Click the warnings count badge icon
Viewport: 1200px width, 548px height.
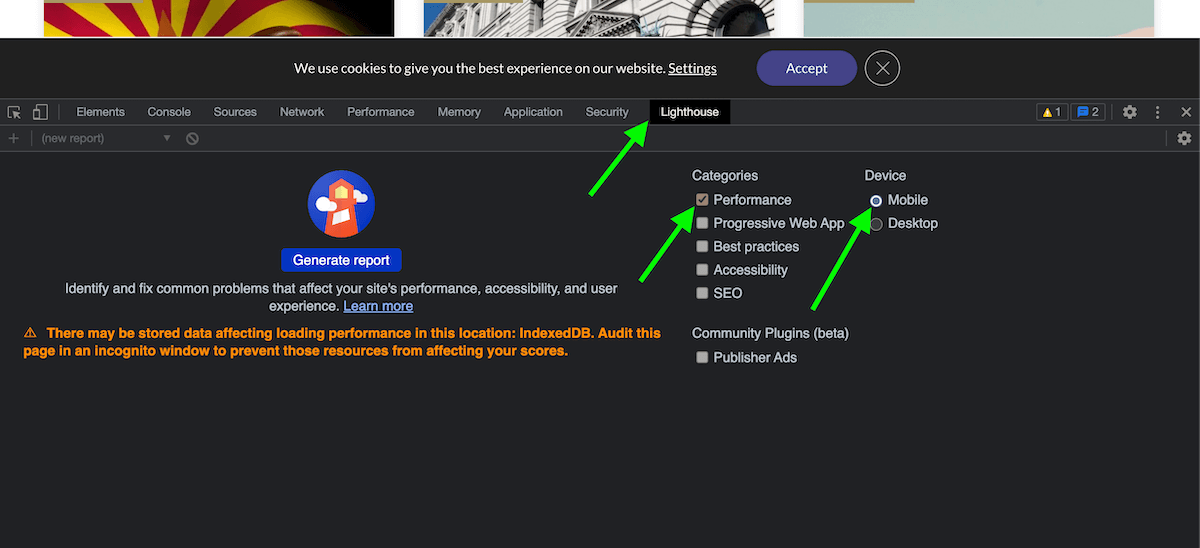coord(1052,112)
